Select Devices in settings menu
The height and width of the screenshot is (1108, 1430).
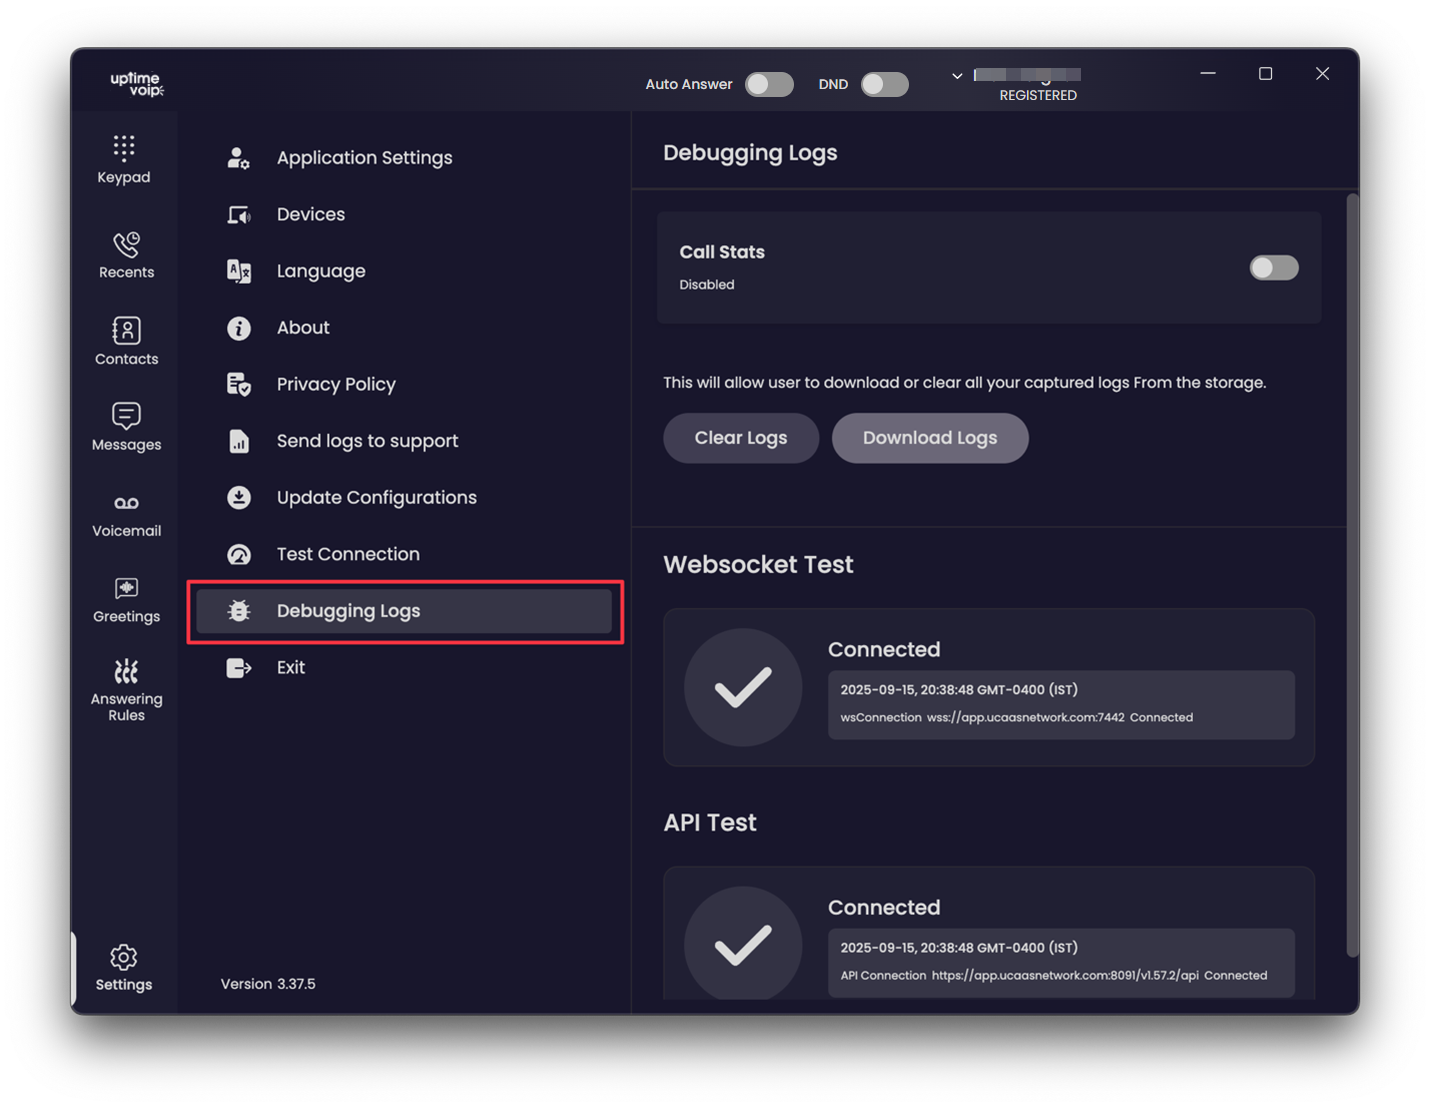point(310,215)
